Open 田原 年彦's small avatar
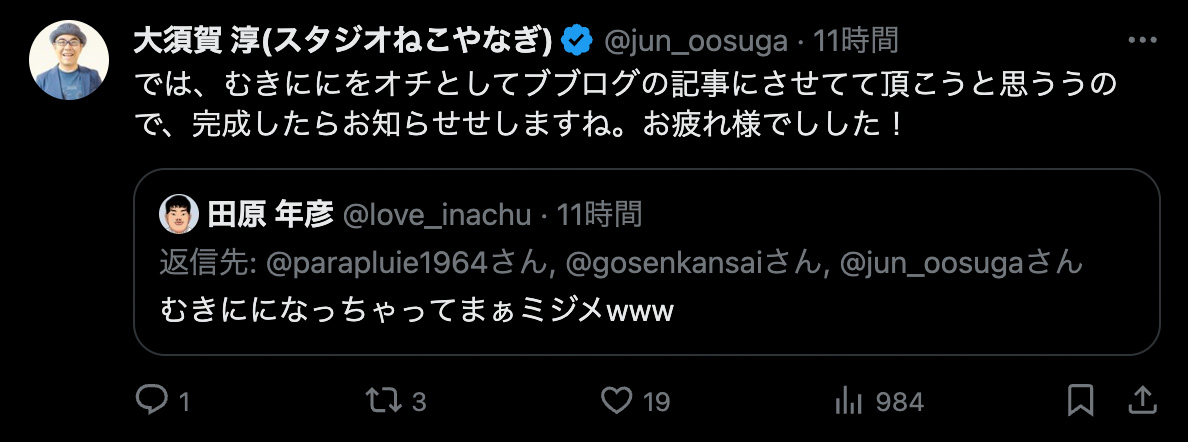Image resolution: width=1188 pixels, height=442 pixels. pos(180,213)
